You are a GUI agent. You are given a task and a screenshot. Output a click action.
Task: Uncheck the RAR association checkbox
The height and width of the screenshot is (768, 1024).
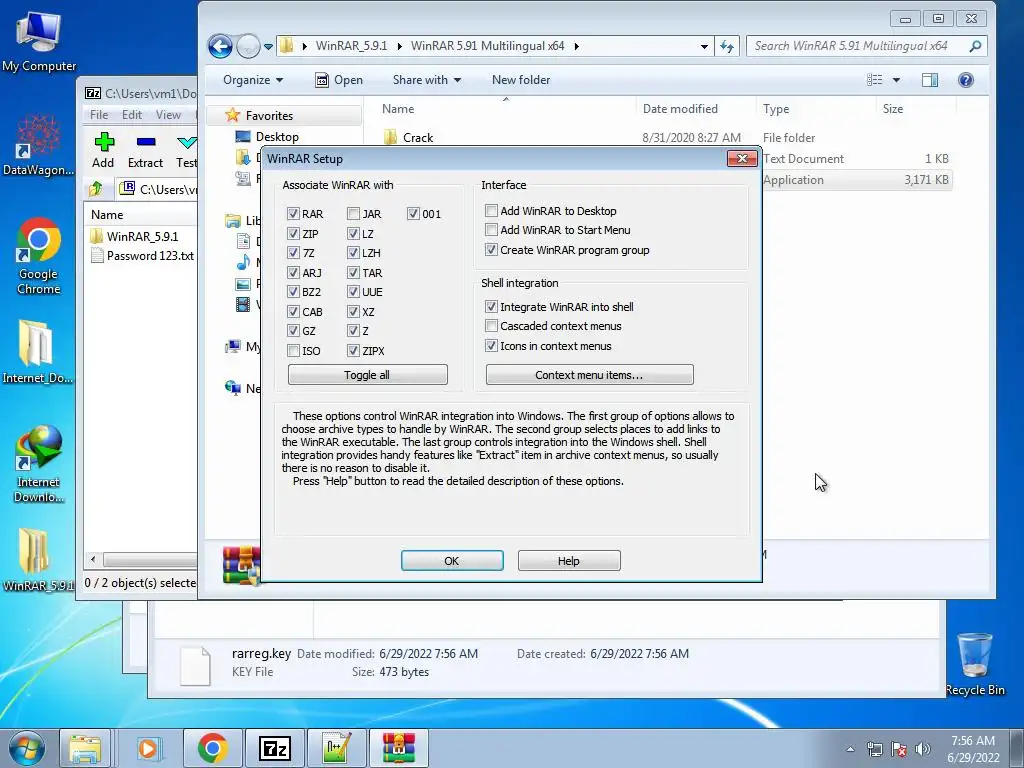pyautogui.click(x=293, y=214)
